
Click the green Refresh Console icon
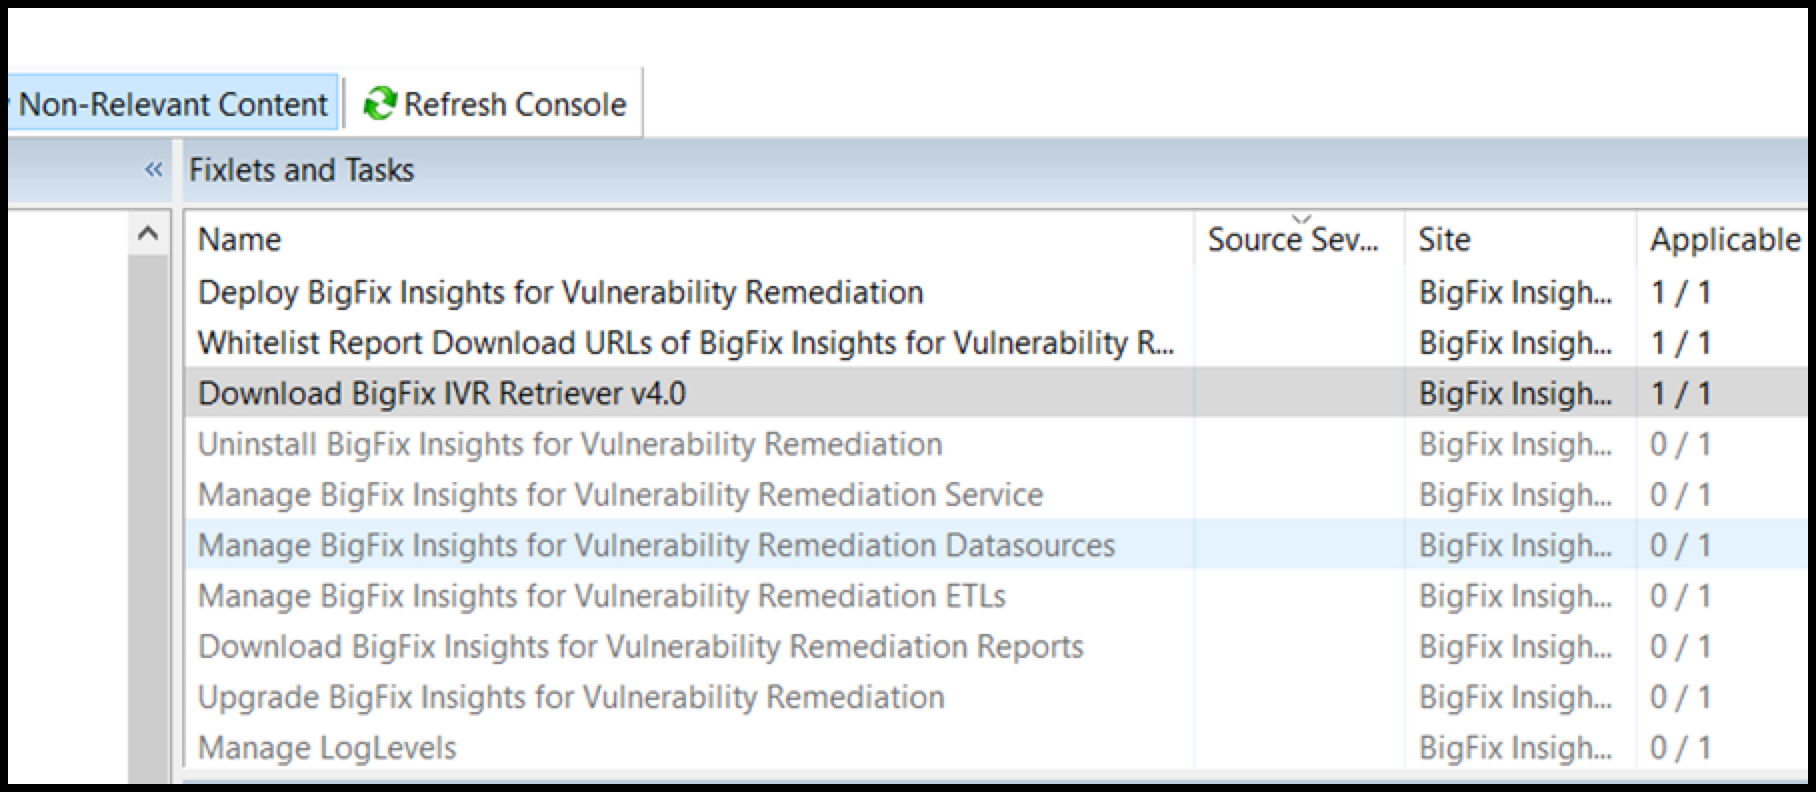click(x=379, y=104)
